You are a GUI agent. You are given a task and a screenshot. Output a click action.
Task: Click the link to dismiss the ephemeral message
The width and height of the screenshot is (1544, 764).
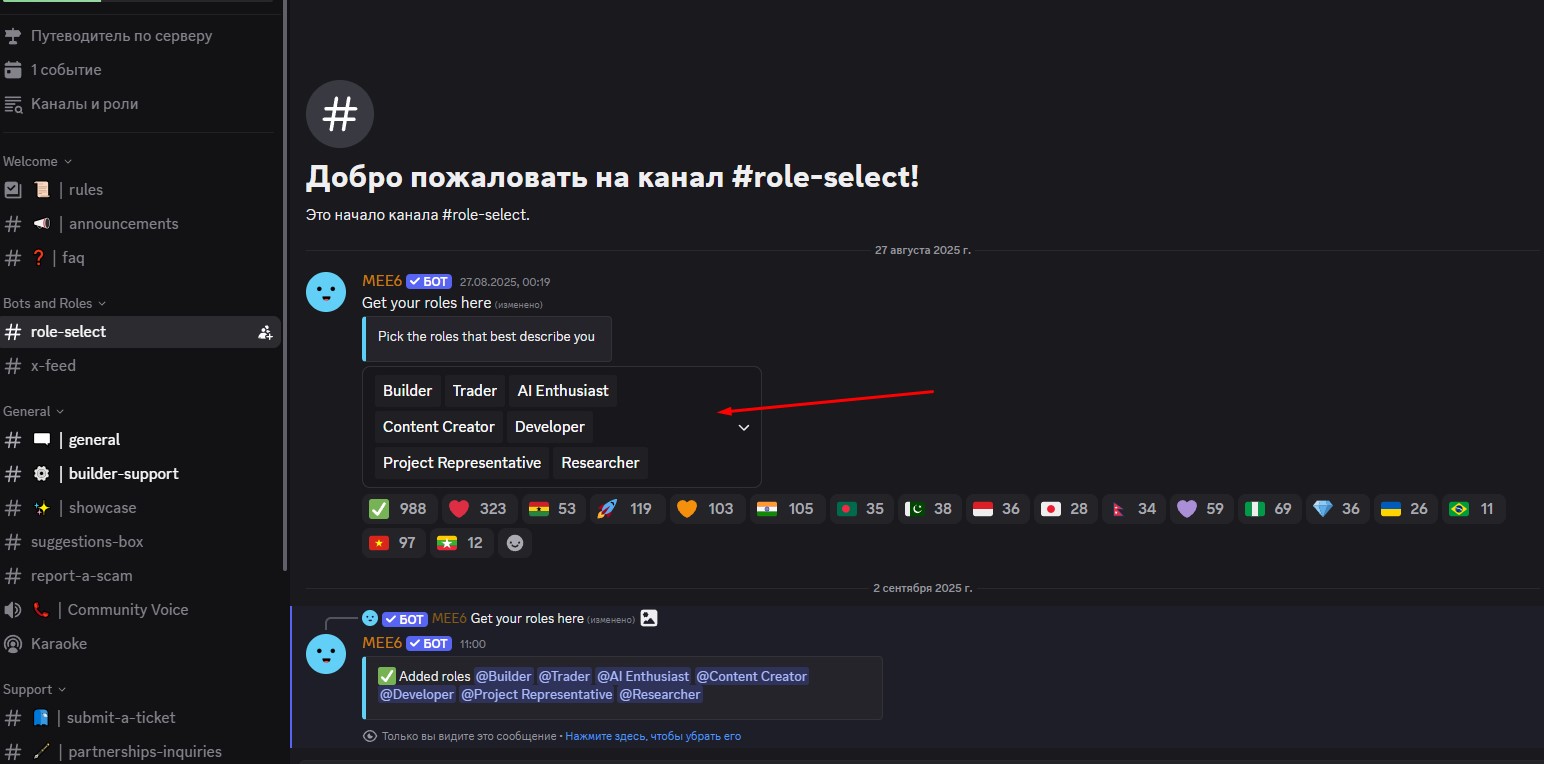click(x=653, y=736)
